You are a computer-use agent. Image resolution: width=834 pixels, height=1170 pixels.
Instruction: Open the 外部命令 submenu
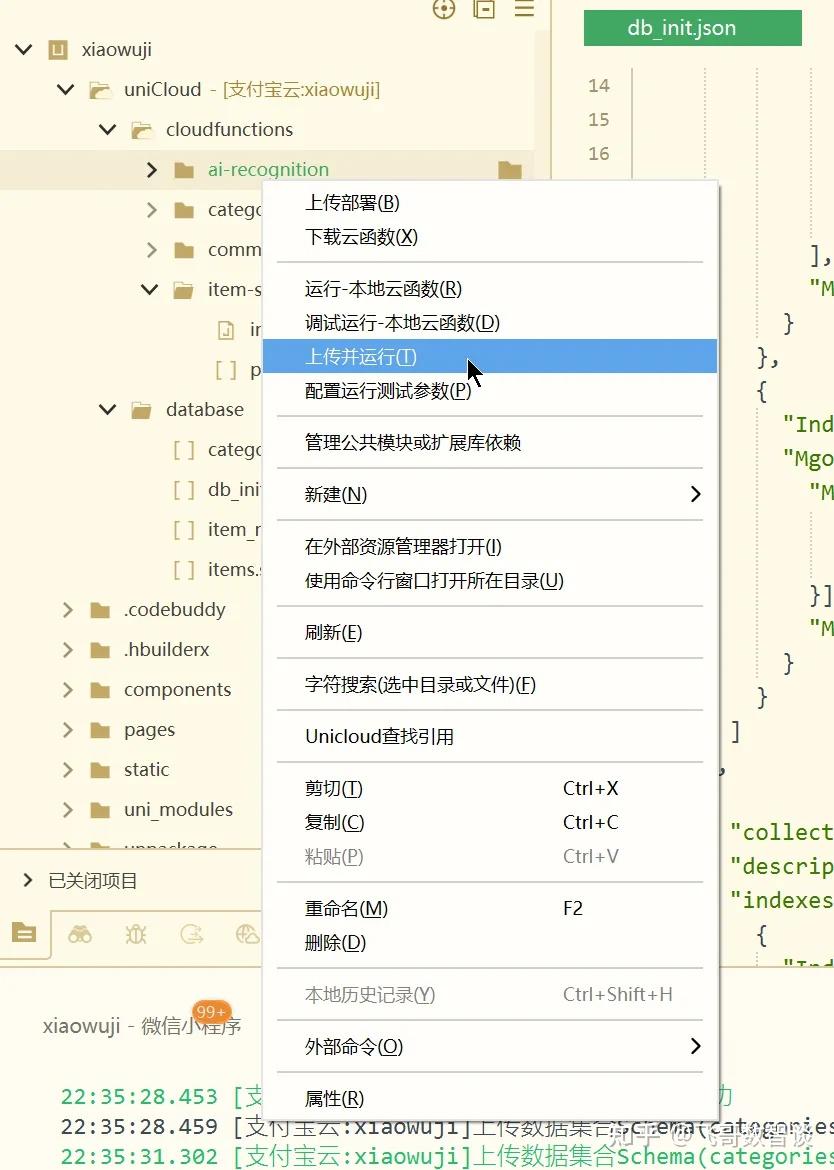[354, 1047]
